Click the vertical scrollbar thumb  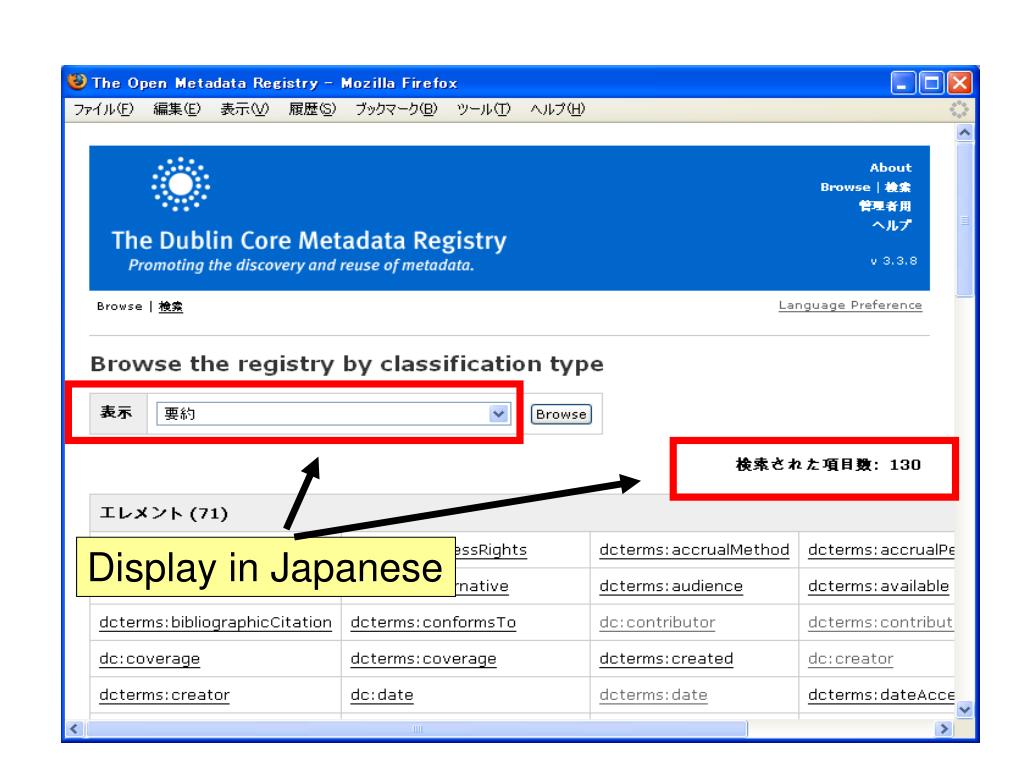click(965, 219)
